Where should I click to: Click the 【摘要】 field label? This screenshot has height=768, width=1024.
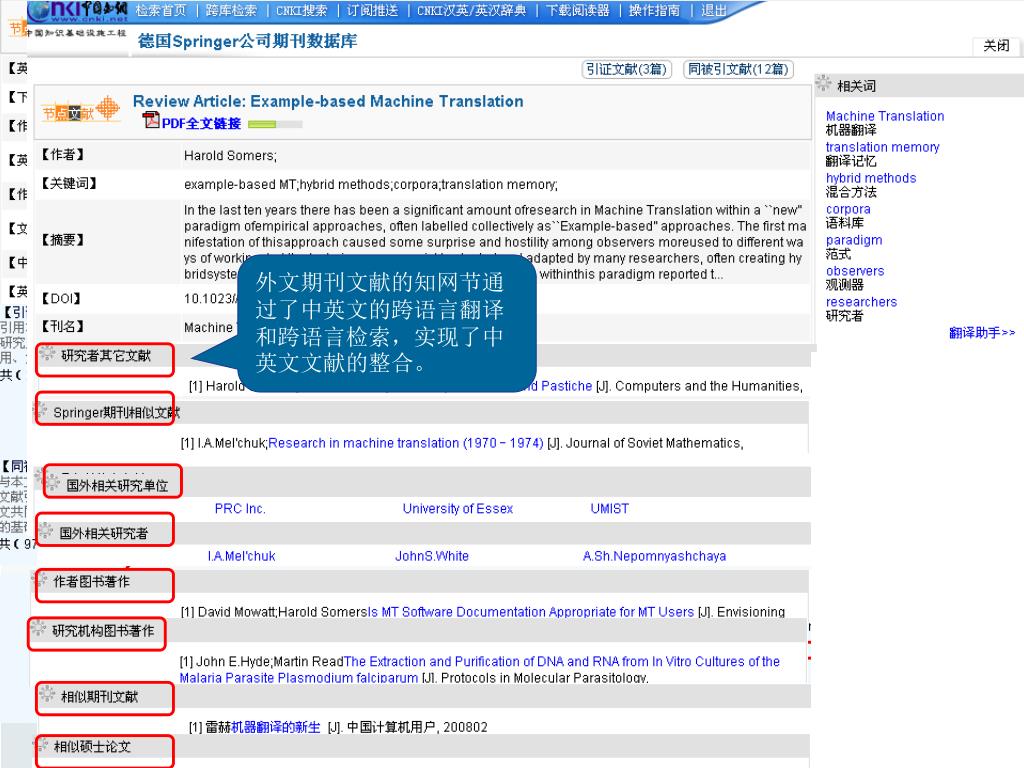[x=63, y=240]
